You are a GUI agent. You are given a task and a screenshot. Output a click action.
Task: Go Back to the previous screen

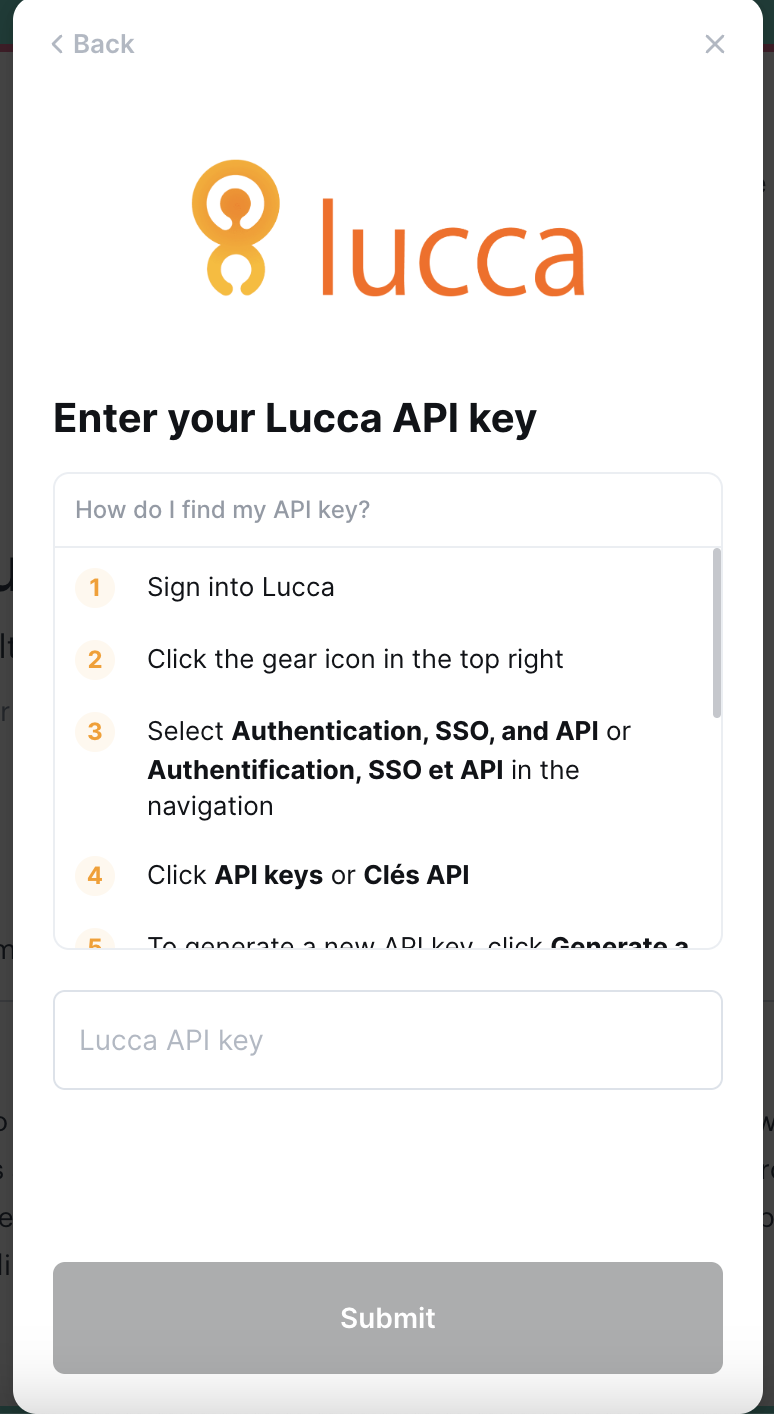pos(92,44)
